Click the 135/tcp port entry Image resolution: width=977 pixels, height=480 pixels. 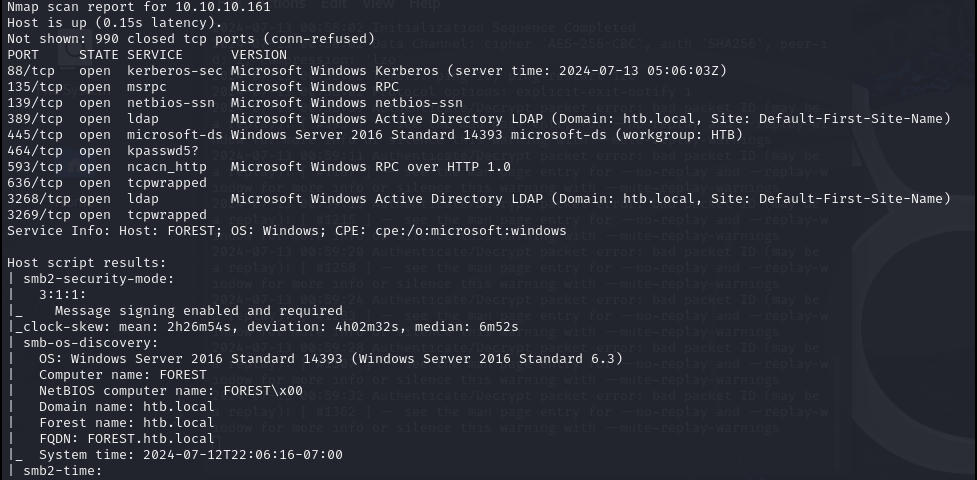click(x=35, y=87)
